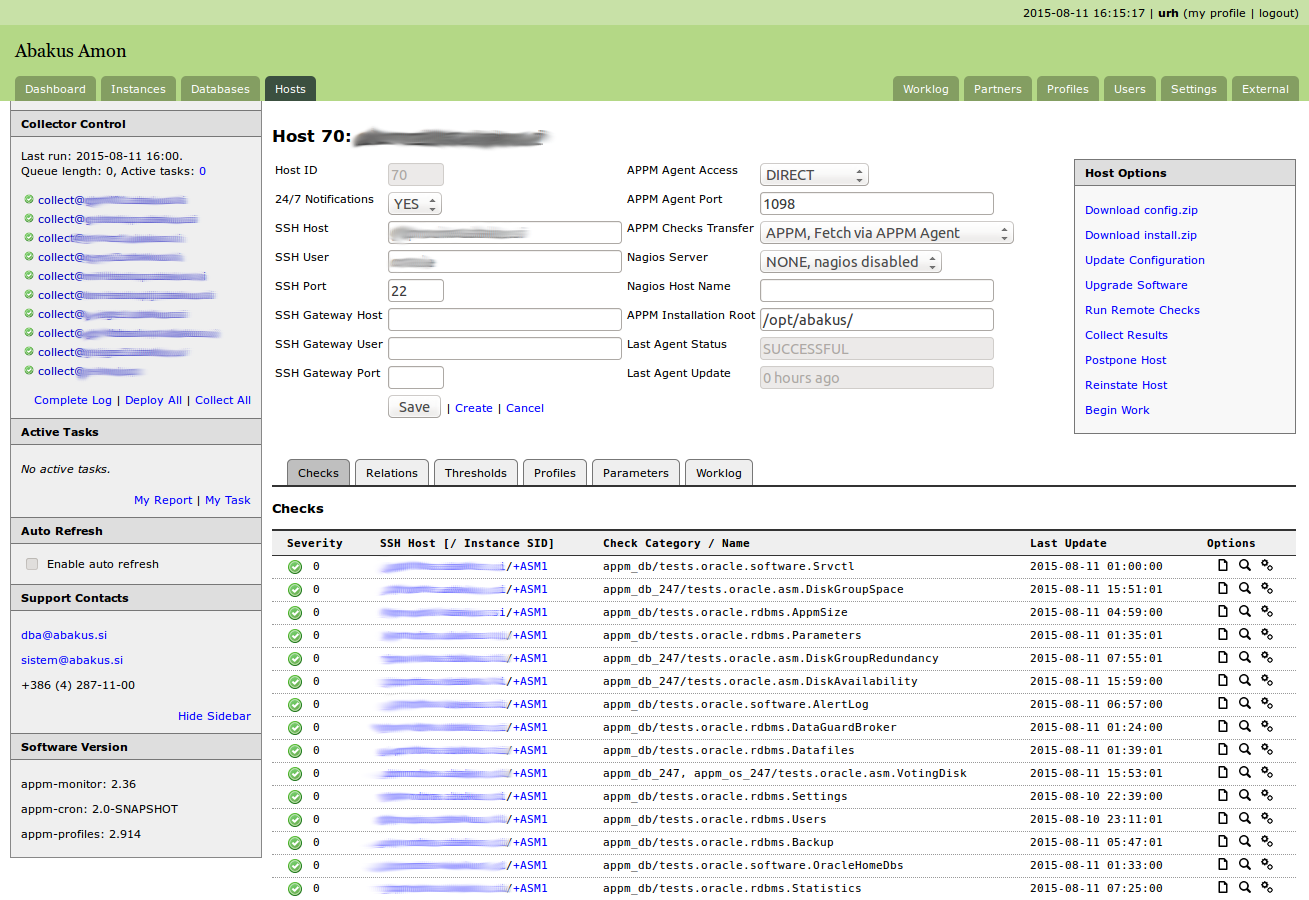This screenshot has height=900, width=1309.
Task: Open document icon for Srvctl check row
Action: (1222, 566)
